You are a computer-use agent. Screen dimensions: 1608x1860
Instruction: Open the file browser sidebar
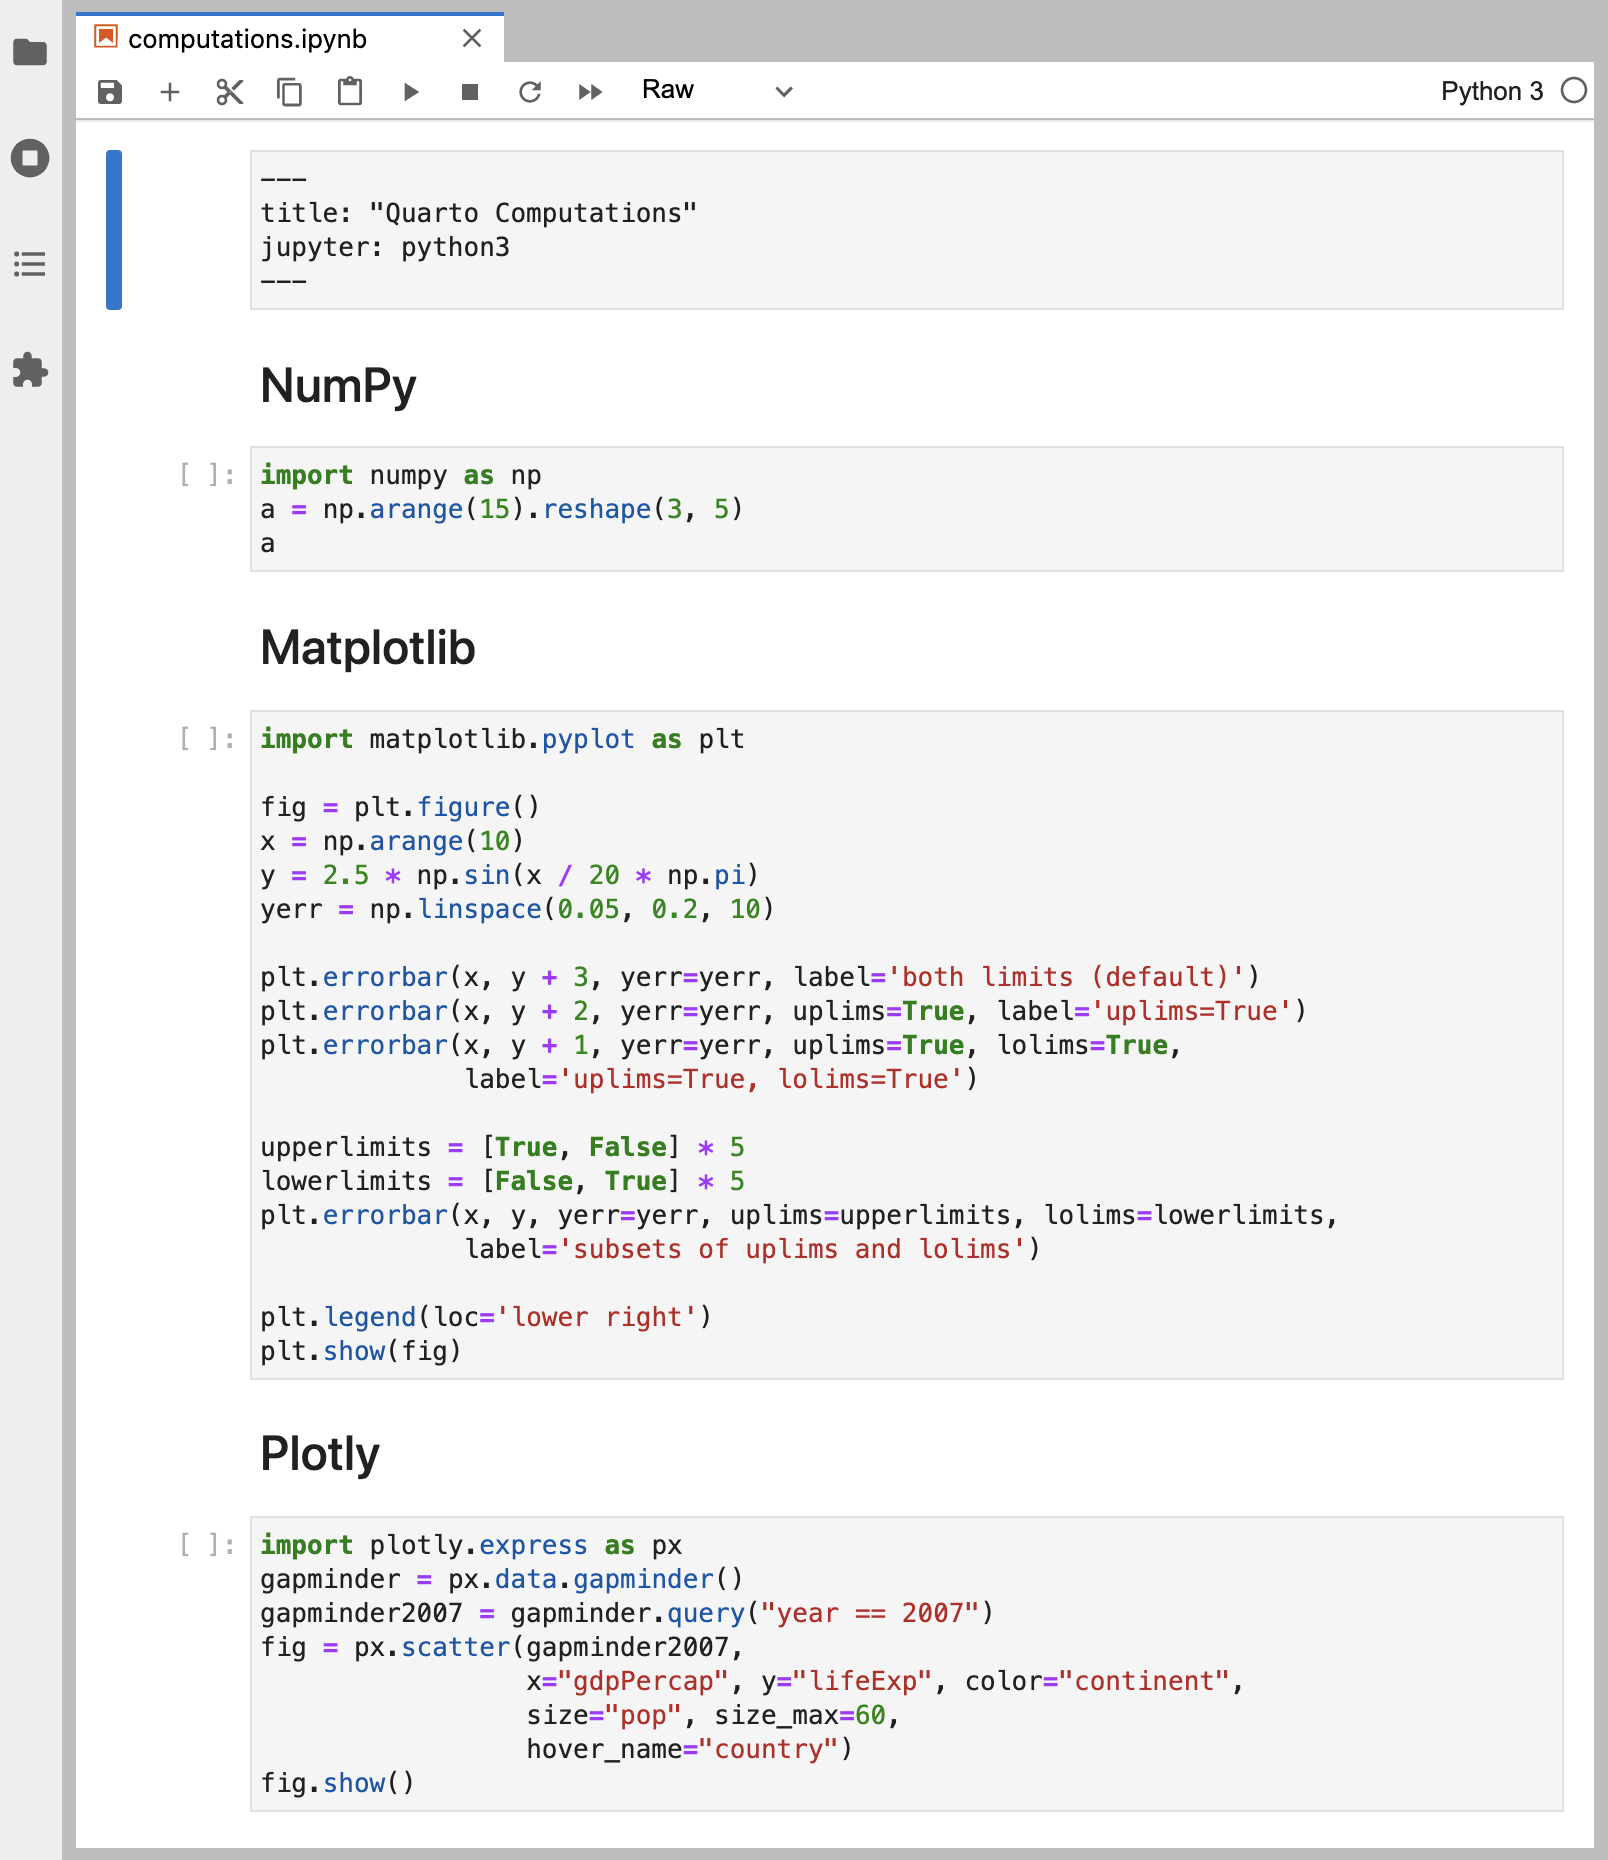click(x=31, y=52)
